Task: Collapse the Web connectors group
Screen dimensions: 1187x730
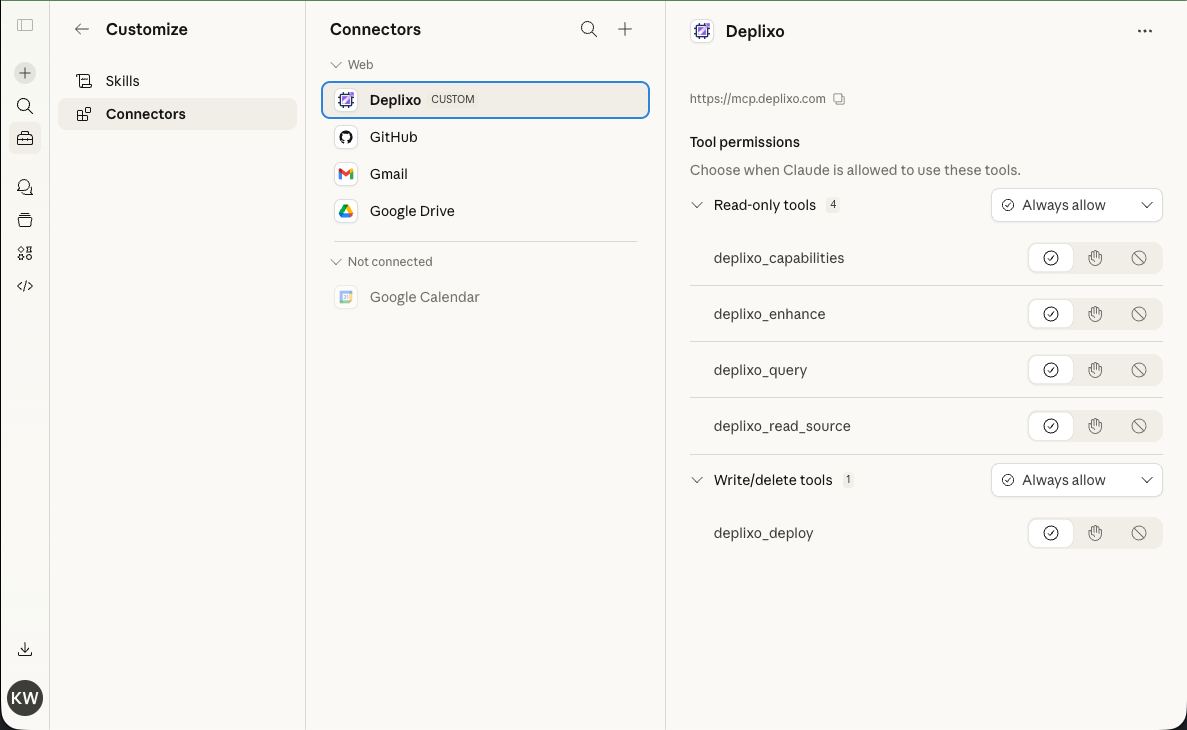Action: tap(336, 65)
